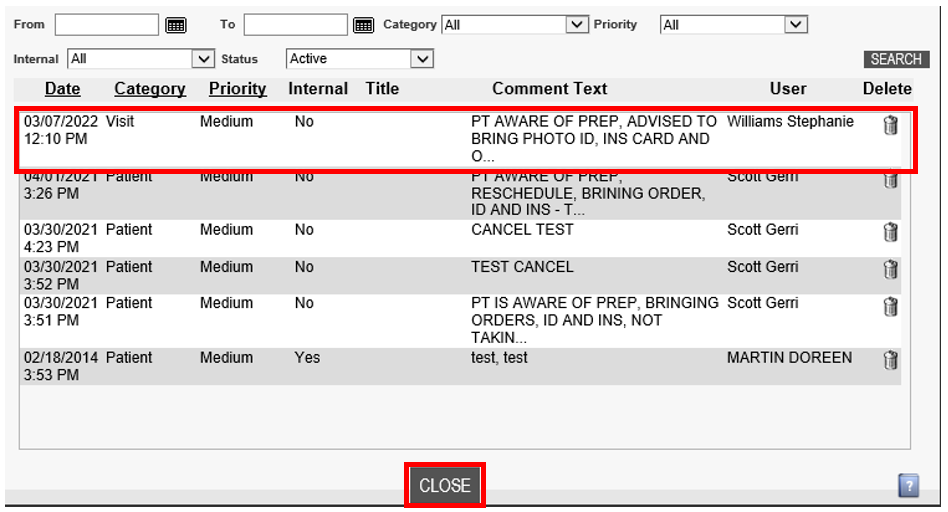The image size is (948, 512).
Task: Open the blue help question mark icon
Action: 908,485
